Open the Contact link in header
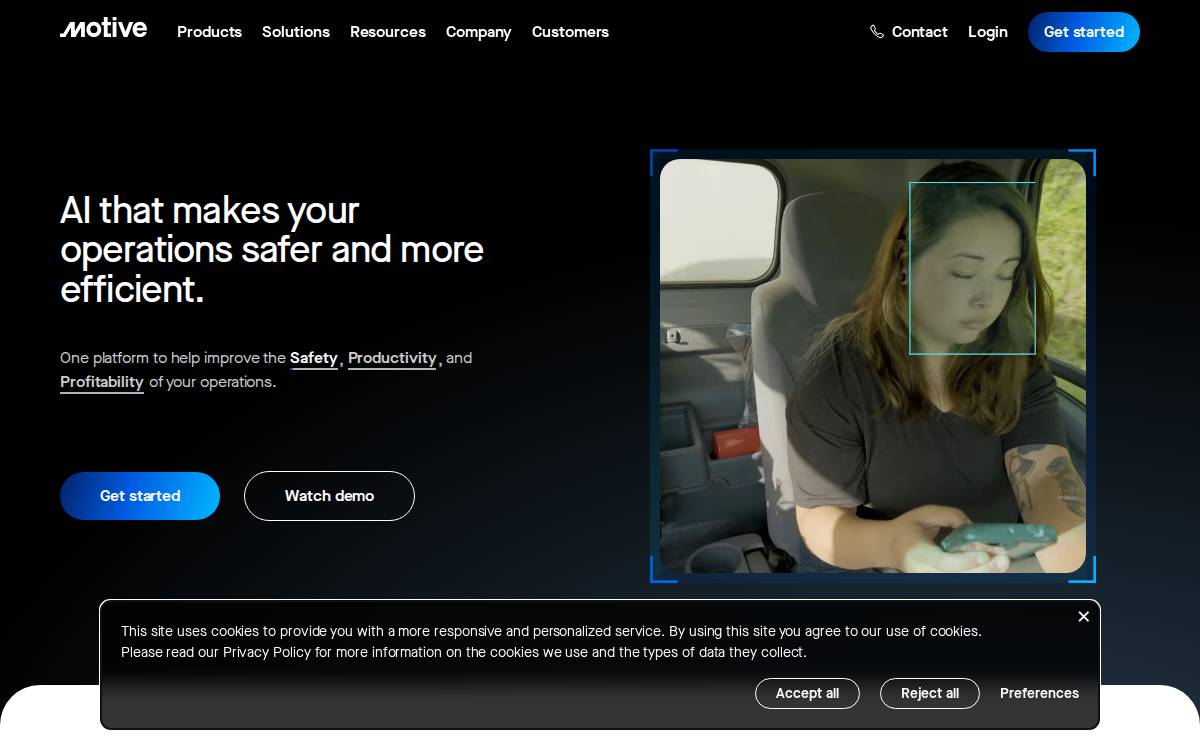1200x750 pixels. coord(919,32)
